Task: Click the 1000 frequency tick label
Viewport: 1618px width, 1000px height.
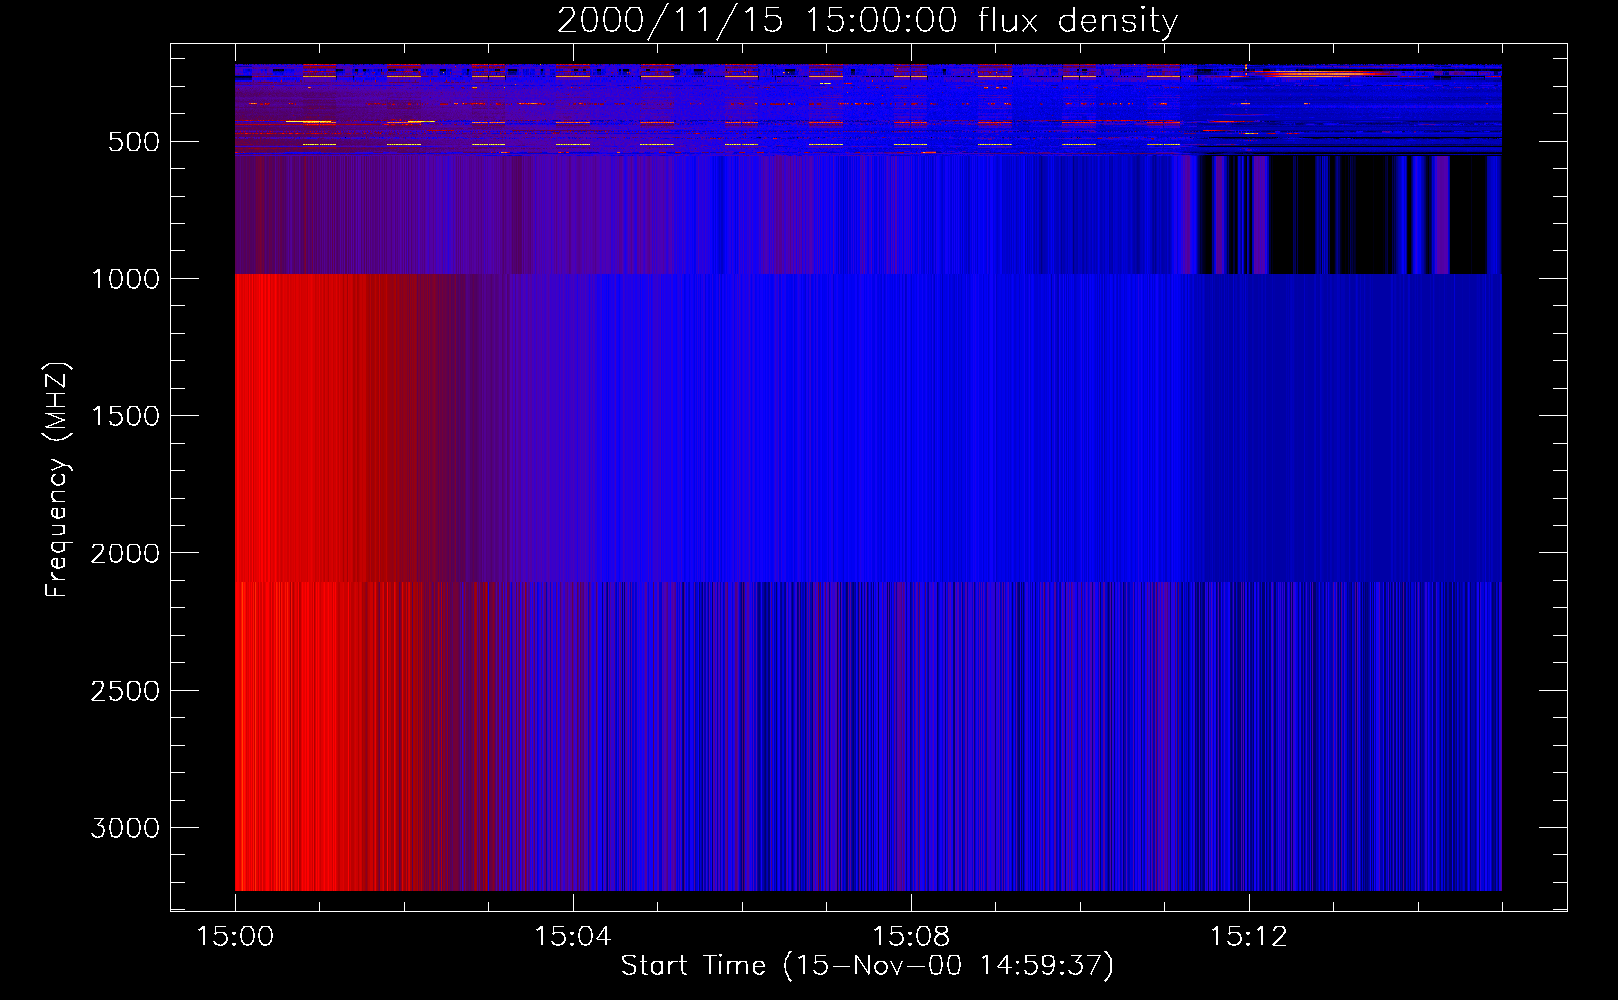Action: coord(125,279)
